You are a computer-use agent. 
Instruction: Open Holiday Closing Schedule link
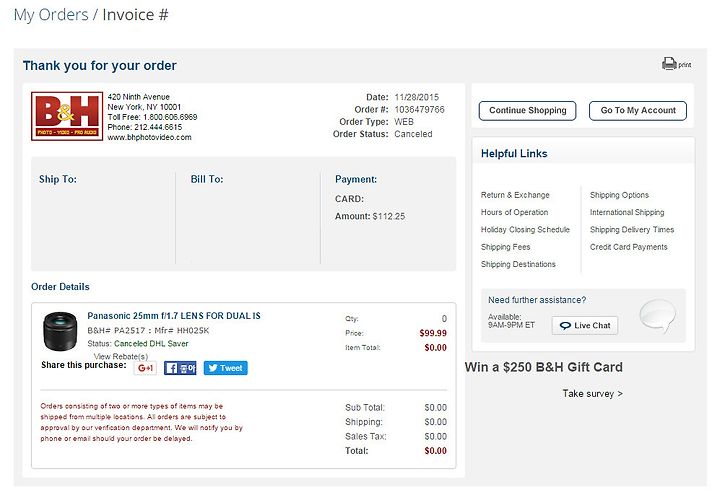(x=525, y=230)
